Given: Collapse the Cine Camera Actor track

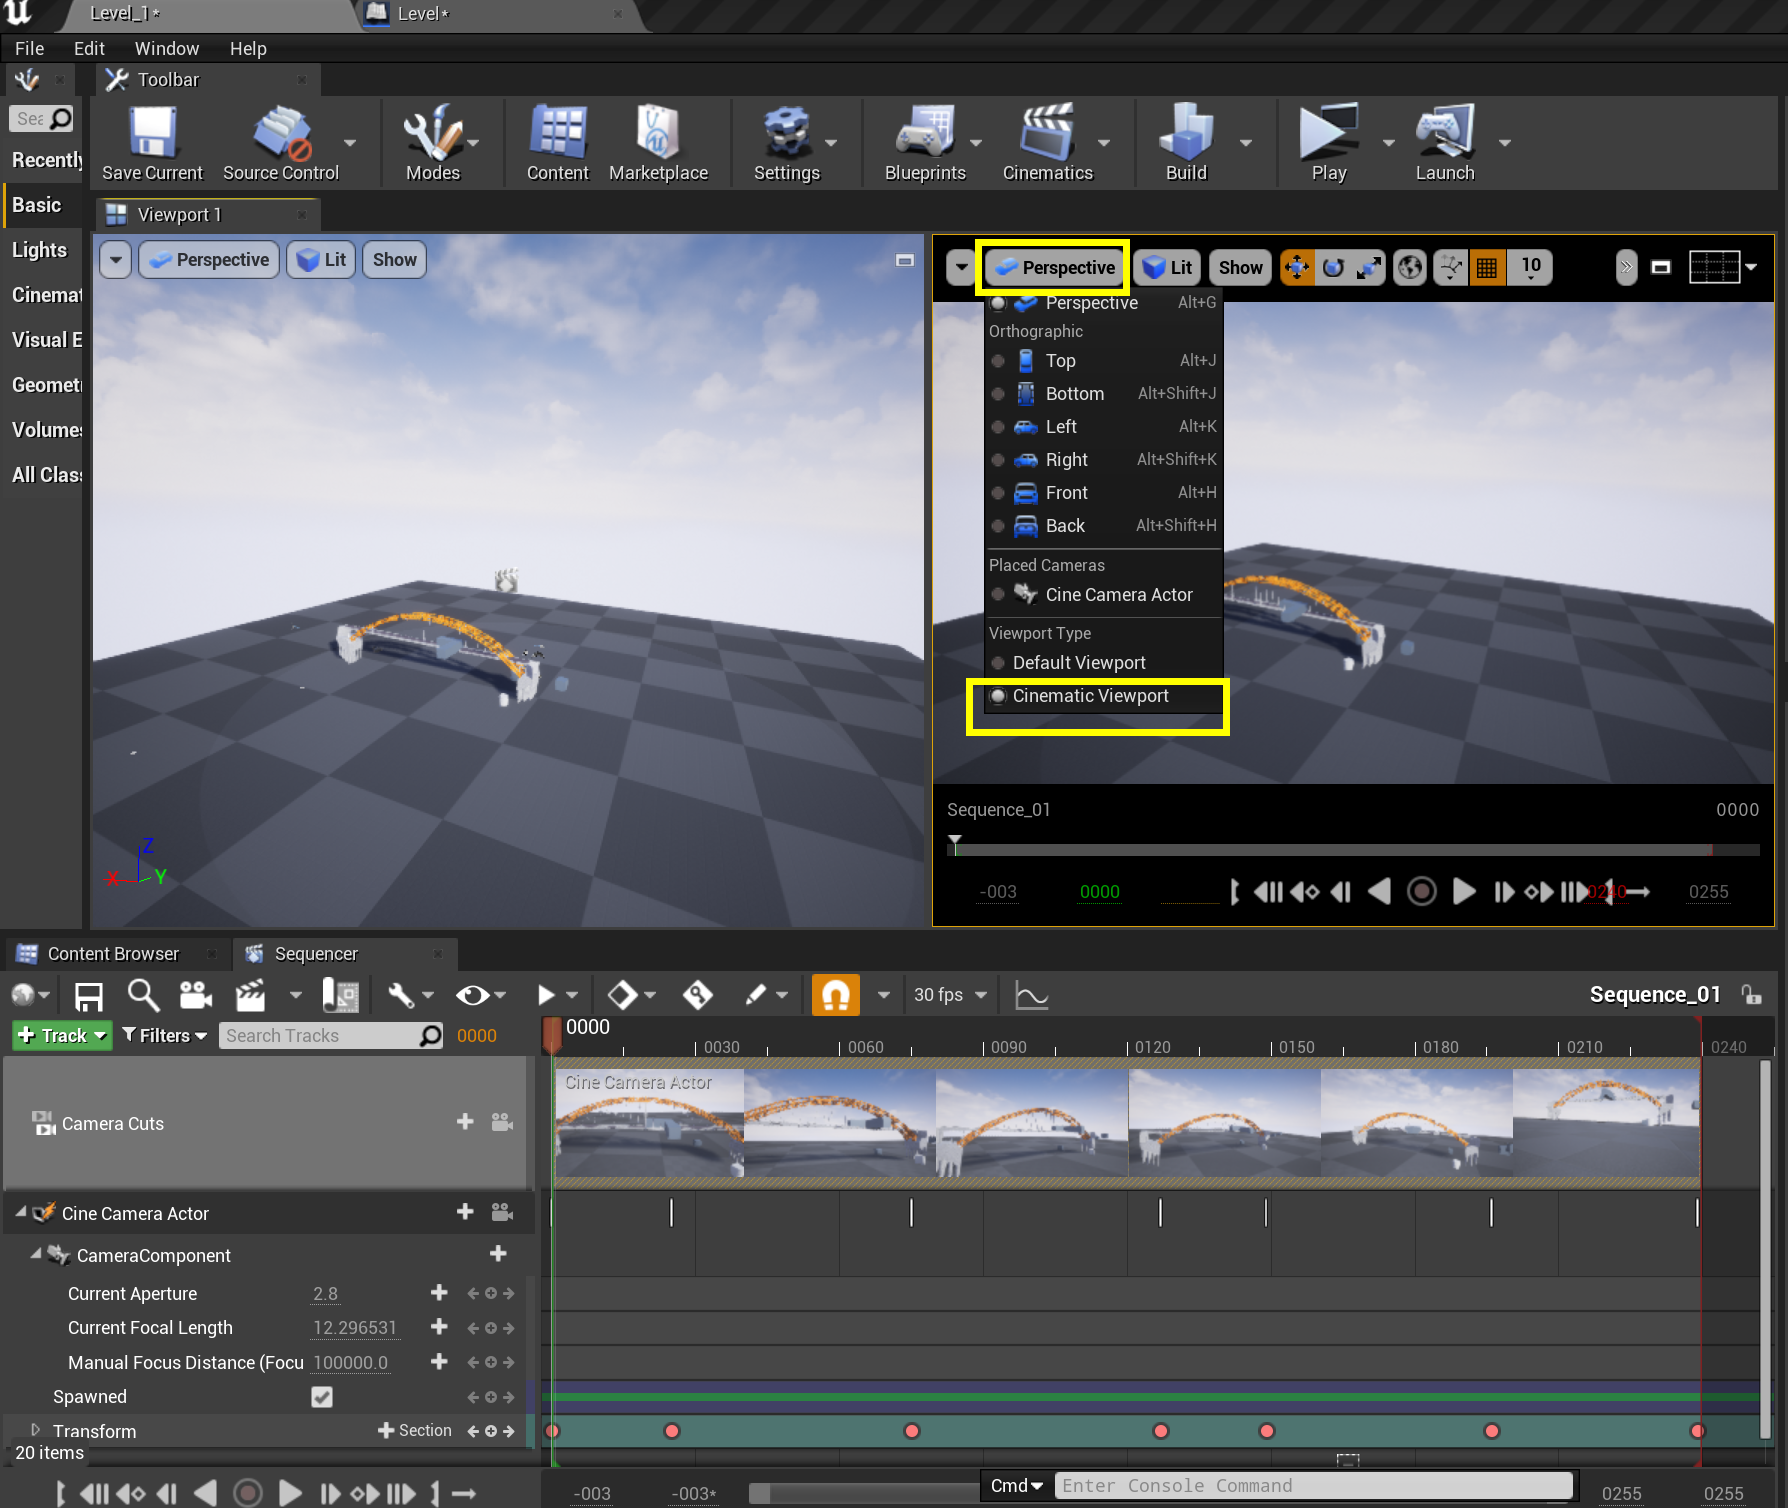Looking at the screenshot, I should tap(21, 1211).
